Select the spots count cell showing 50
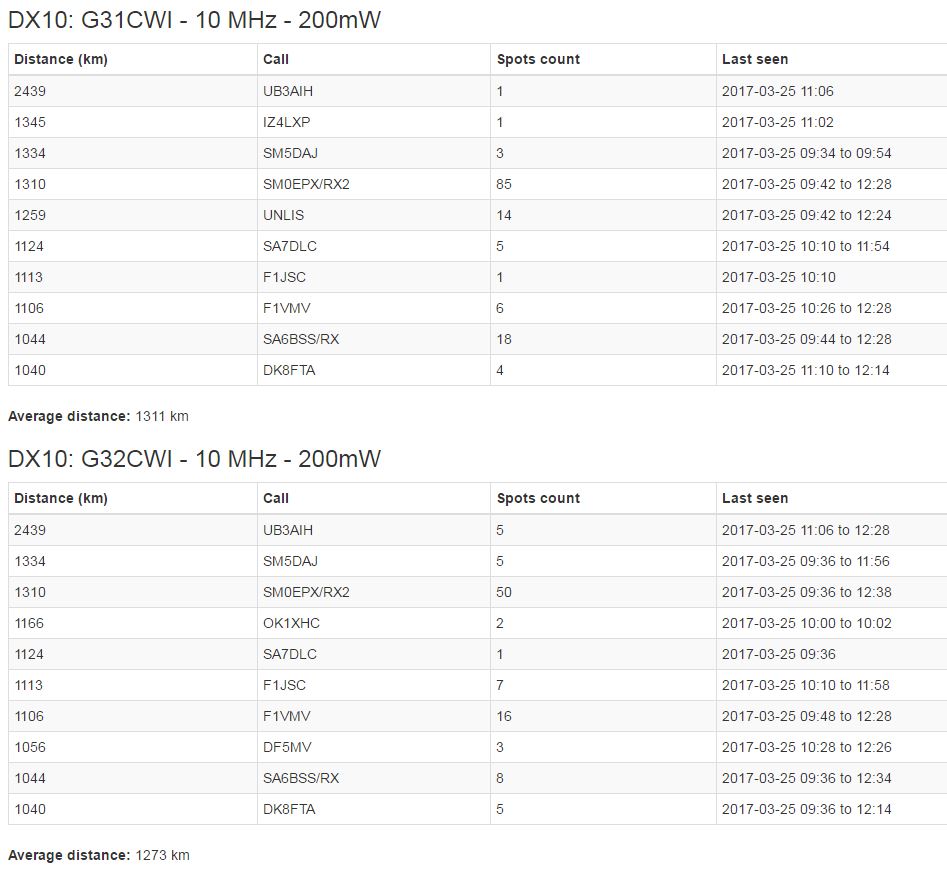 coord(504,592)
